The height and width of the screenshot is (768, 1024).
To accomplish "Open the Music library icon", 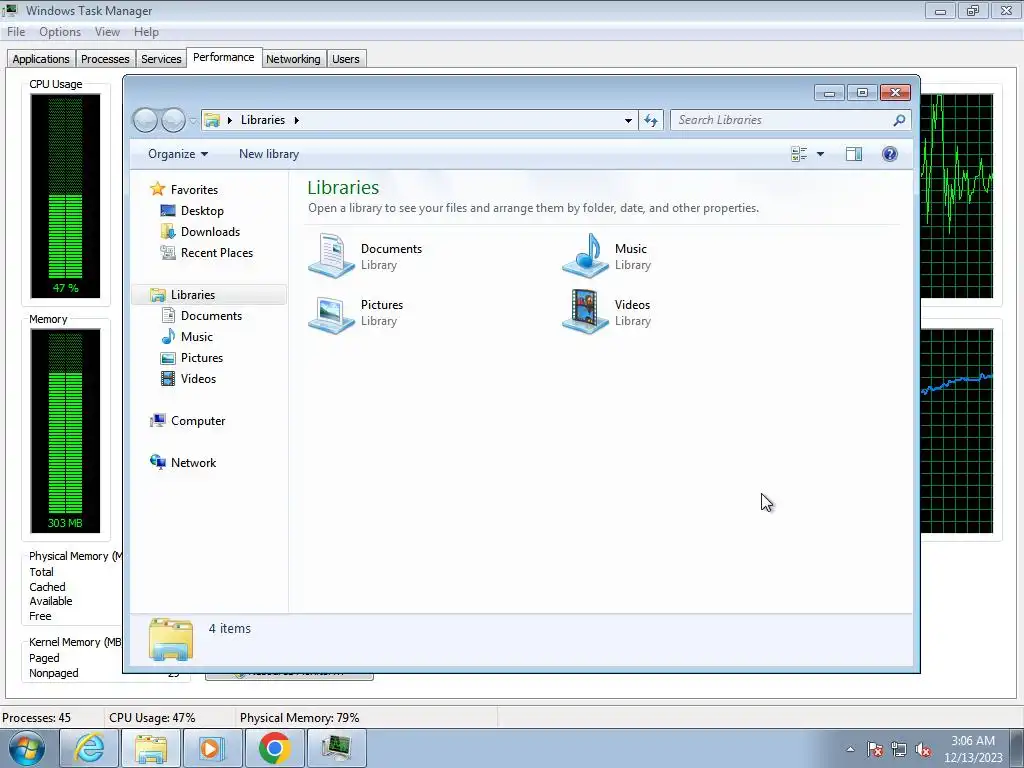I will (586, 256).
